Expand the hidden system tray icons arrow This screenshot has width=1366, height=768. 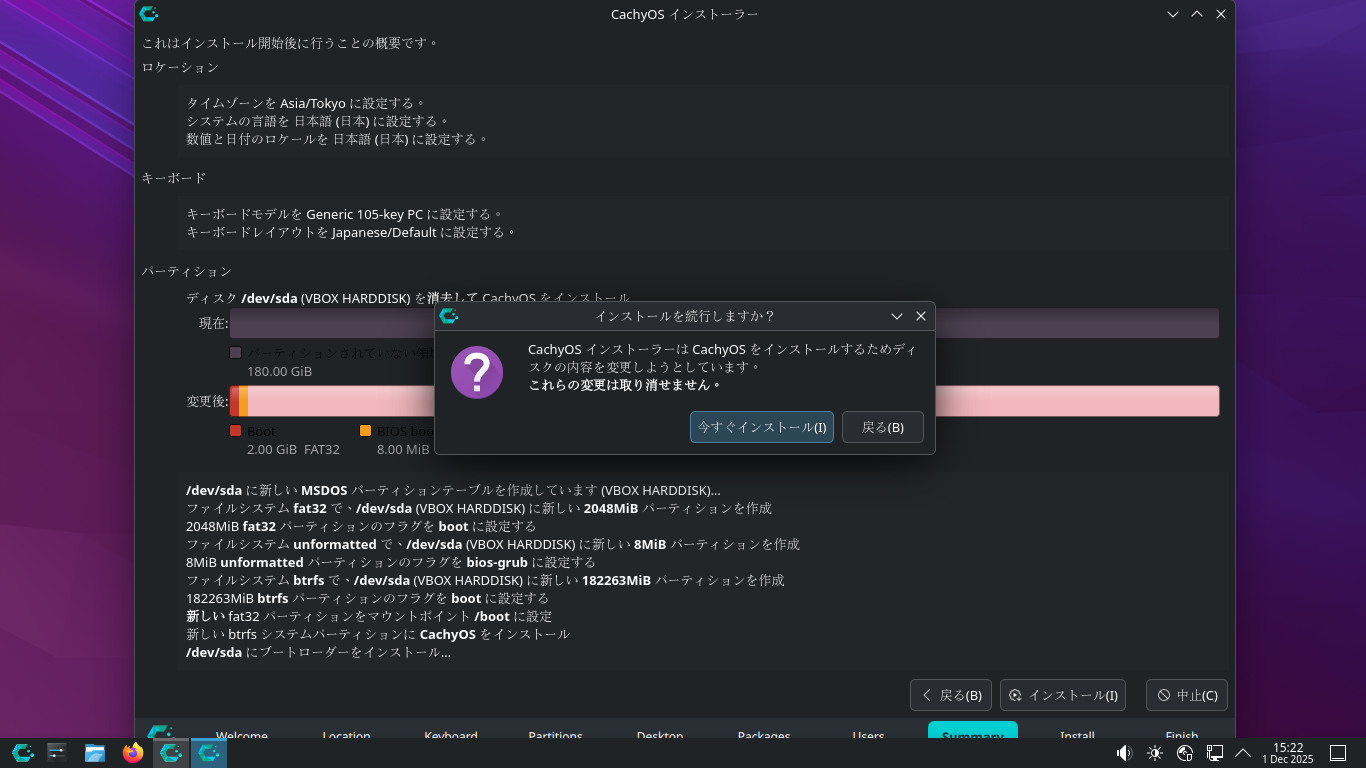pos(1243,753)
